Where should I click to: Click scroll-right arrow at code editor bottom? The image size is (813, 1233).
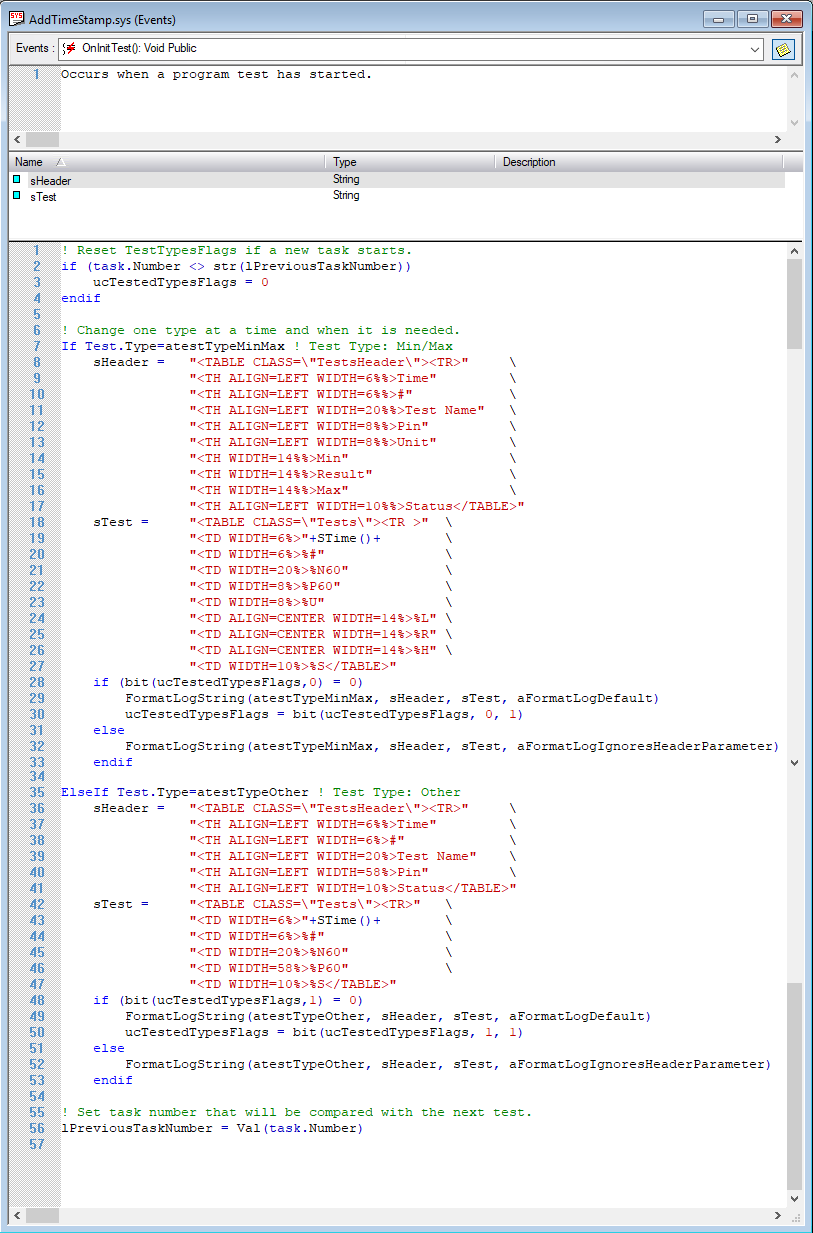coord(778,1215)
